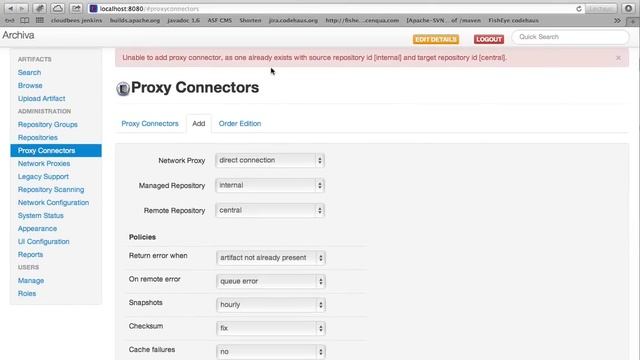Image resolution: width=640 pixels, height=360 pixels.
Task: Open Reports in sidebar
Action: click(x=30, y=255)
